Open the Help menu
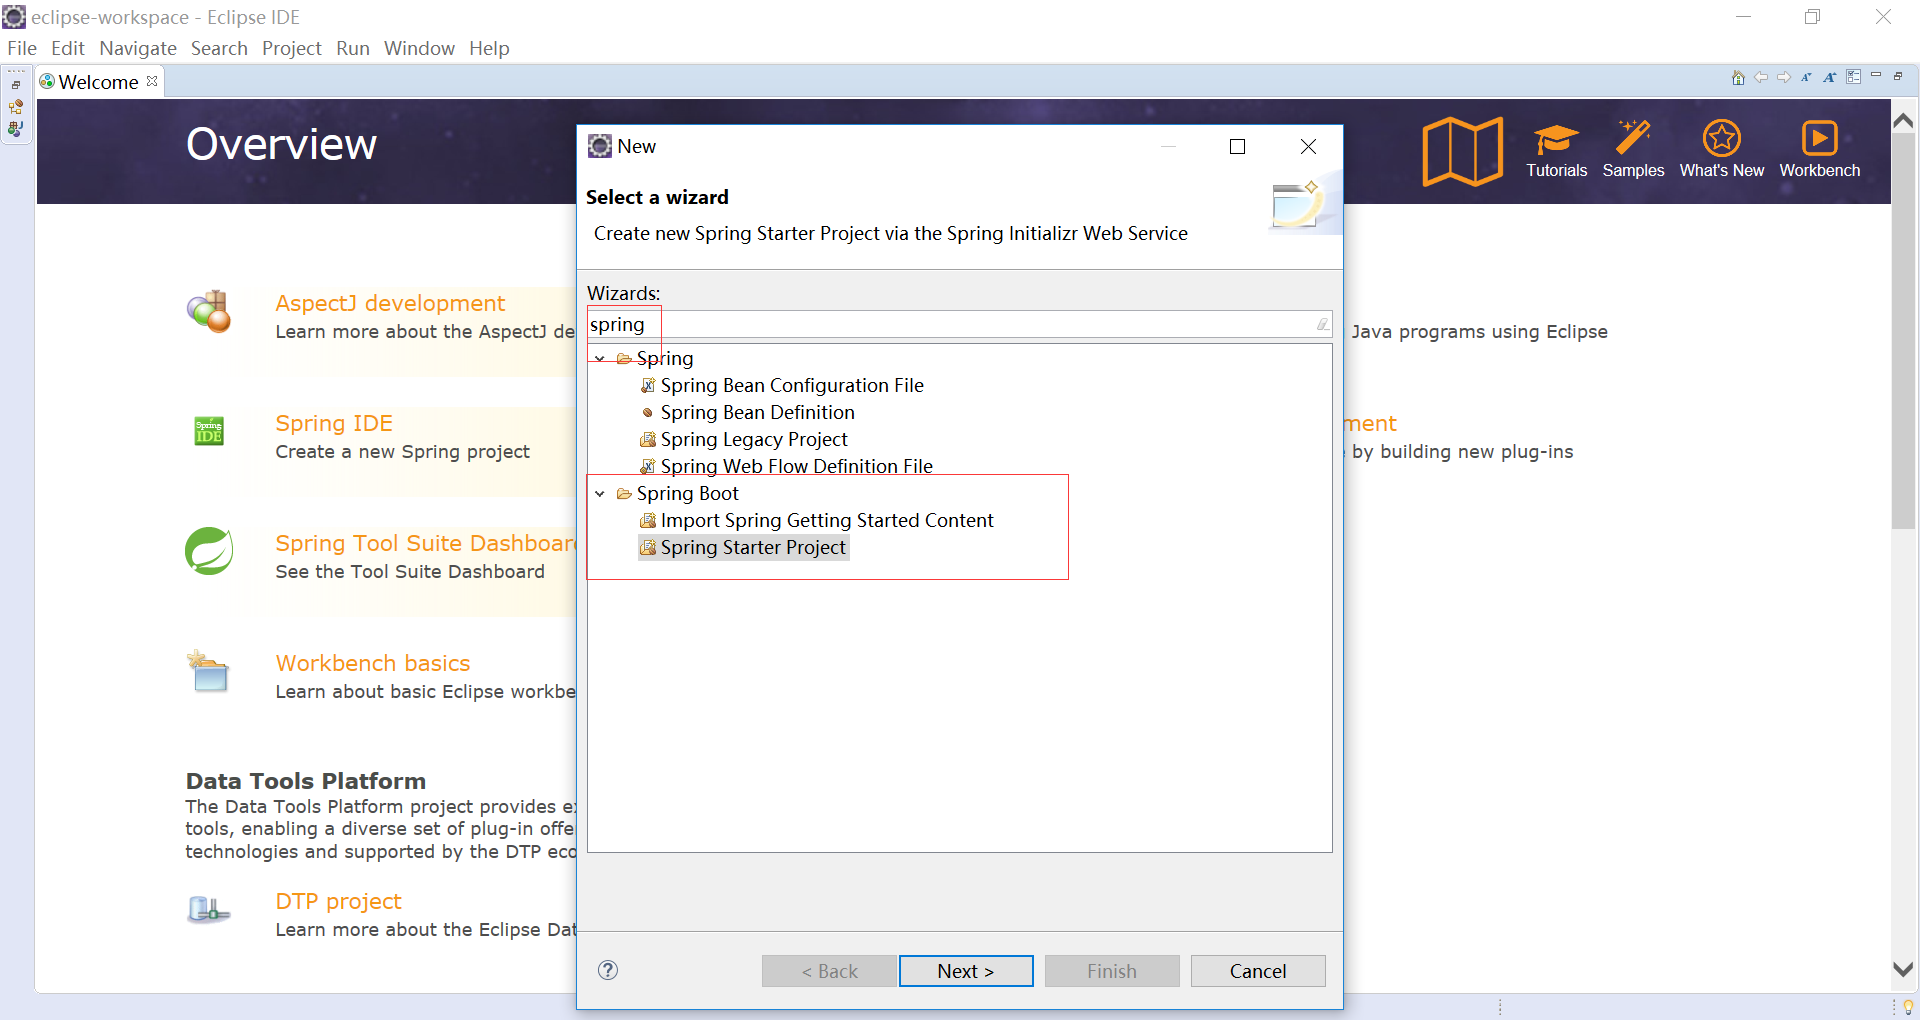The height and width of the screenshot is (1020, 1920). coord(489,48)
